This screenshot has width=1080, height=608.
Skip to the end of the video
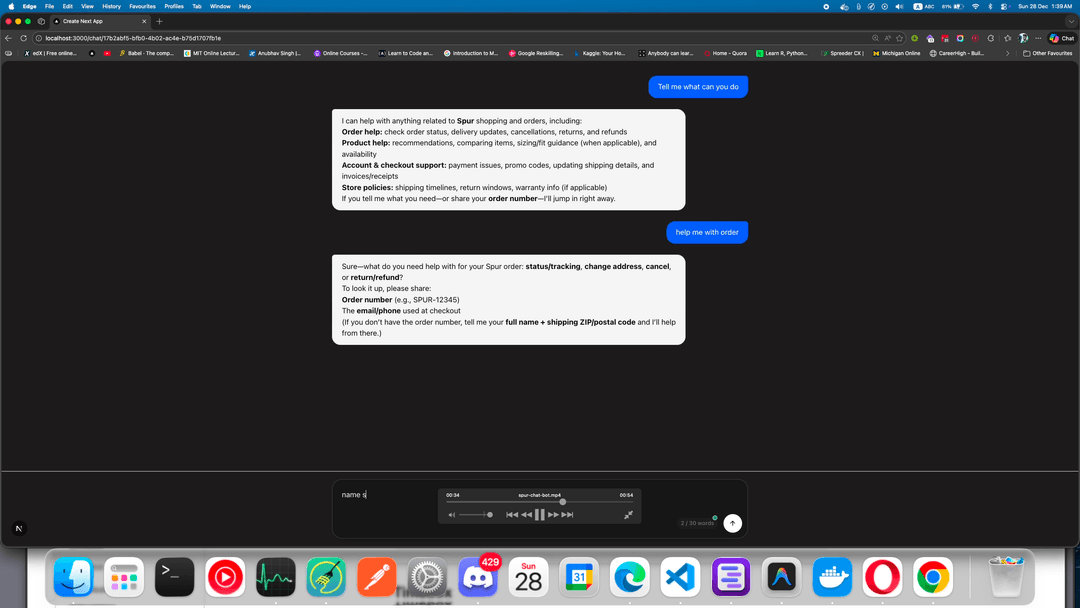[567, 514]
